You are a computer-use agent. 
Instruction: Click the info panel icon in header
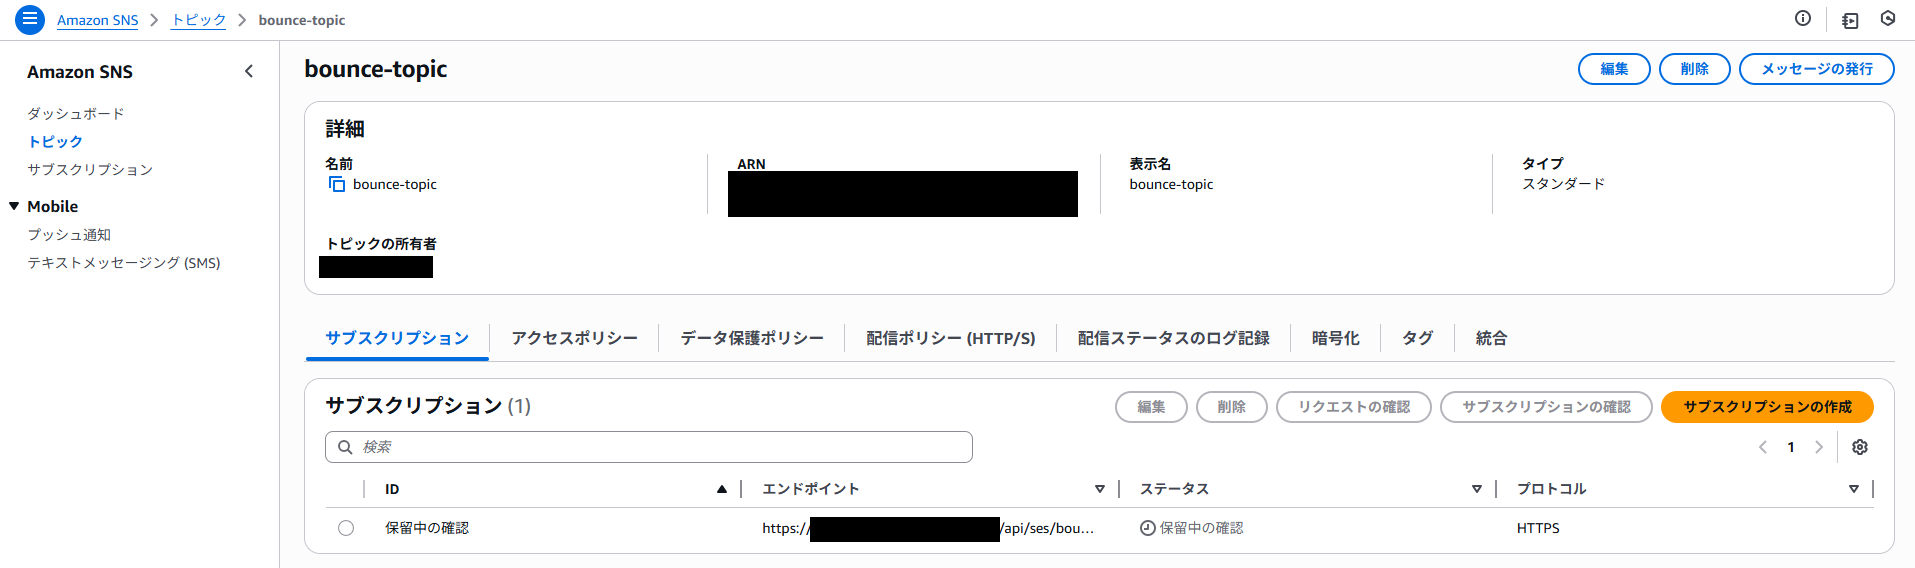(x=1802, y=19)
